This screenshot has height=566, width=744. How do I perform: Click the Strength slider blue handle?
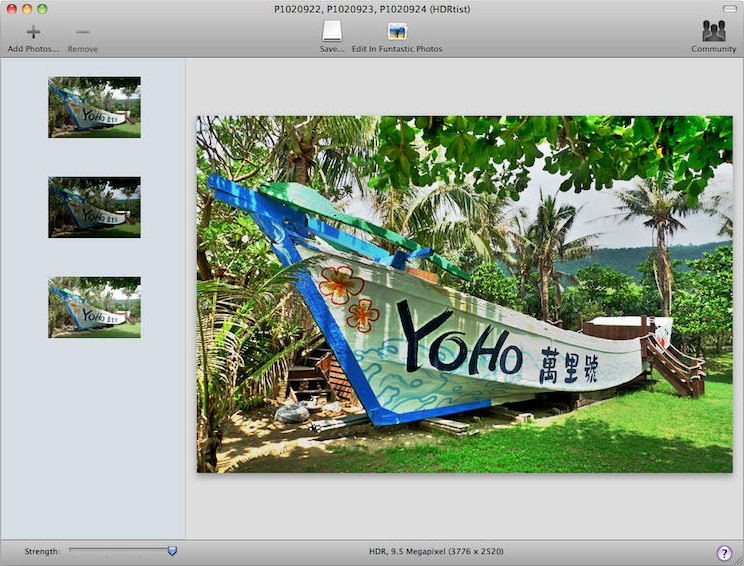172,551
